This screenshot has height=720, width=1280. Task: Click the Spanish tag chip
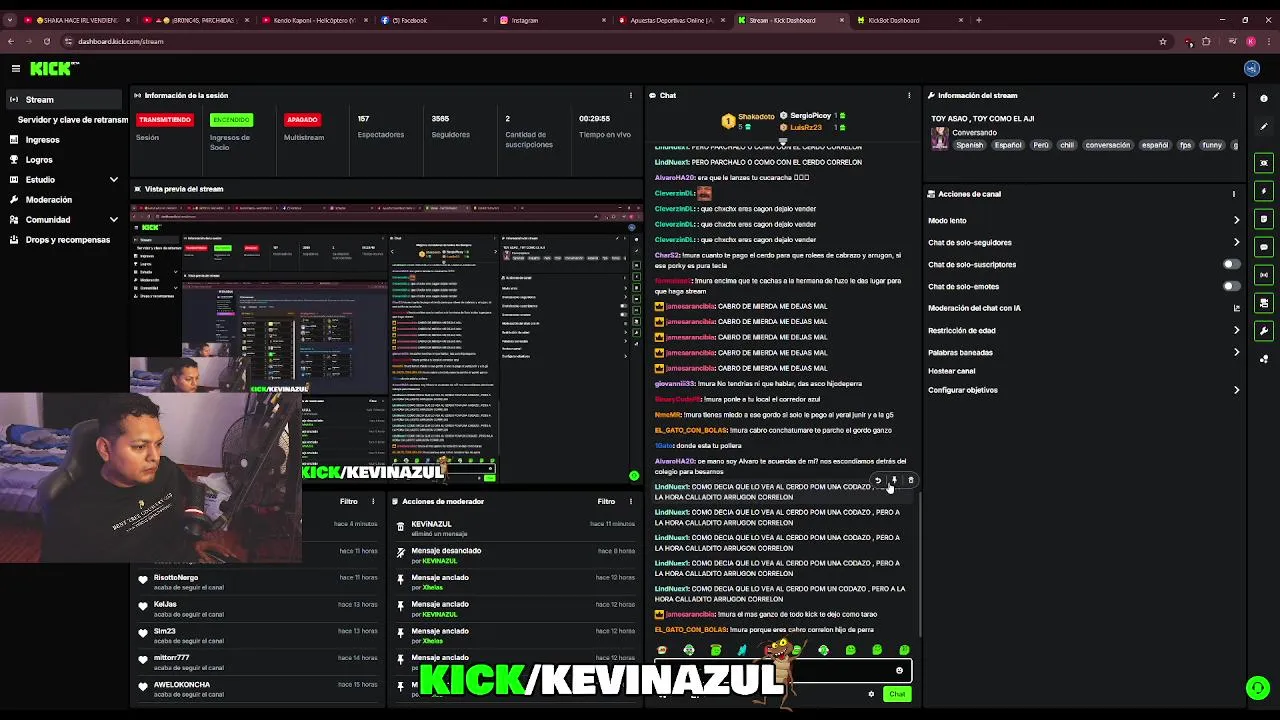tap(969, 145)
